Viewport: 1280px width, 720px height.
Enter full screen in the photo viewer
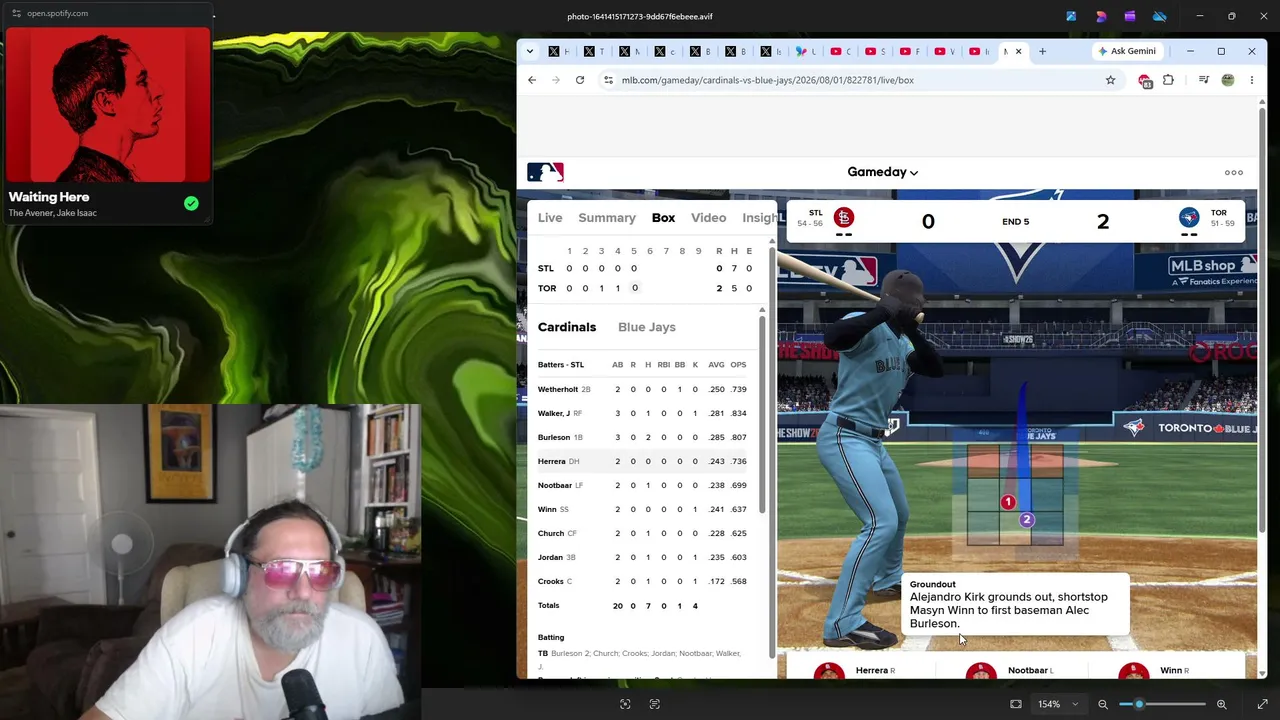click(x=1262, y=704)
